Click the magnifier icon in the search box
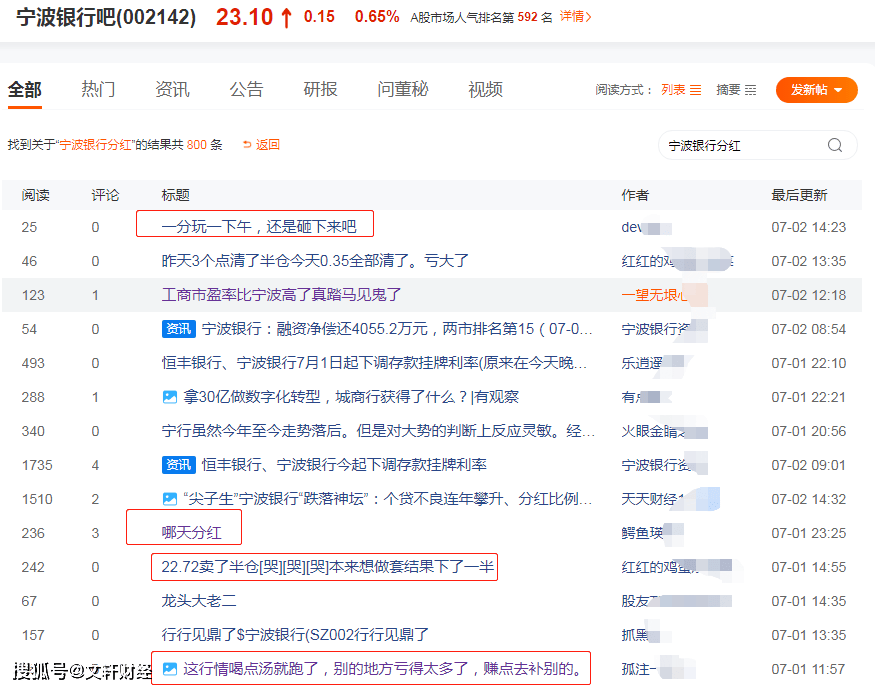Viewport: 875px width, 690px height. (835, 145)
